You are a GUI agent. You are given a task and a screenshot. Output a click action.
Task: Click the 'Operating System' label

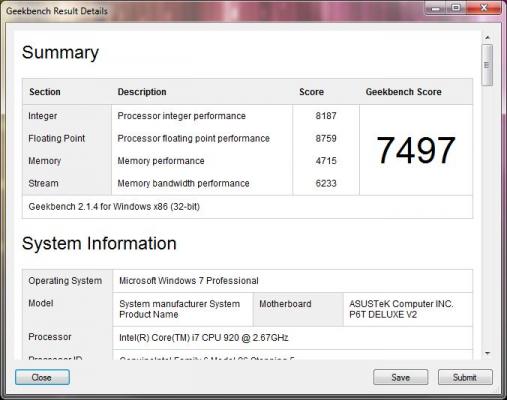(x=65, y=281)
